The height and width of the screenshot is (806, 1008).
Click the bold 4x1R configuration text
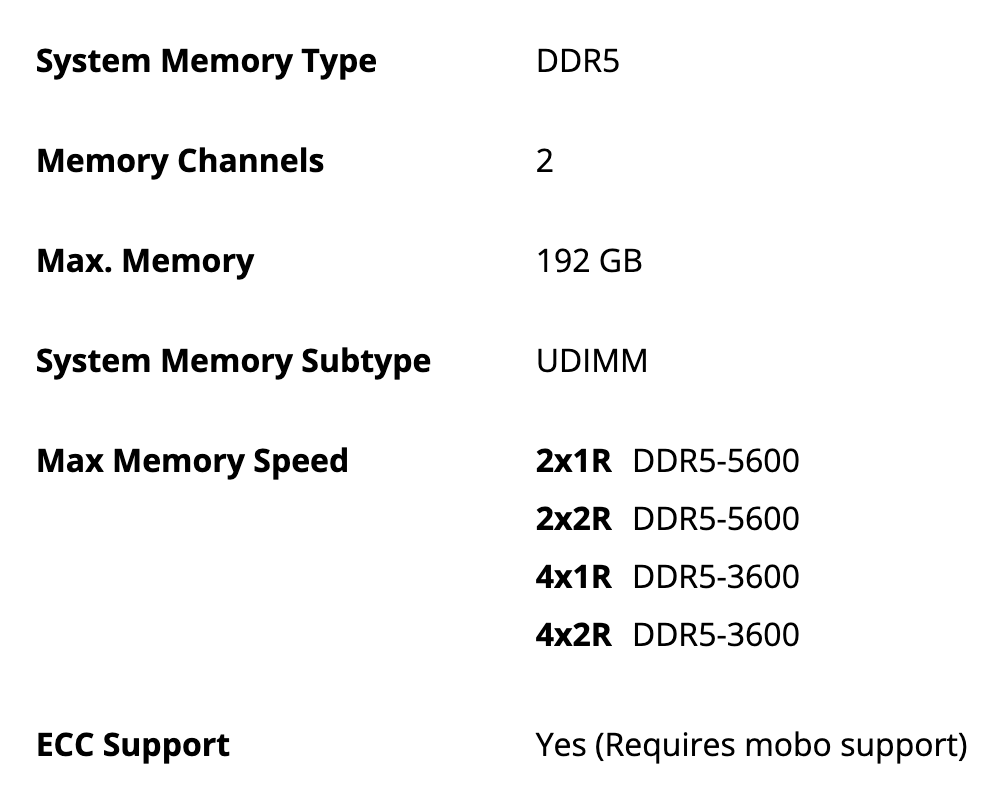point(573,577)
